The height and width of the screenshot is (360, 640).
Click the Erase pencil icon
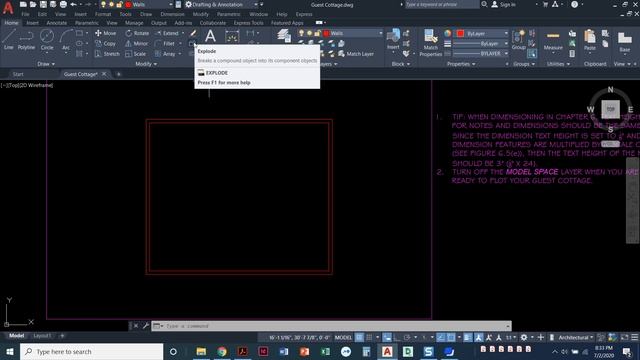coord(193,33)
